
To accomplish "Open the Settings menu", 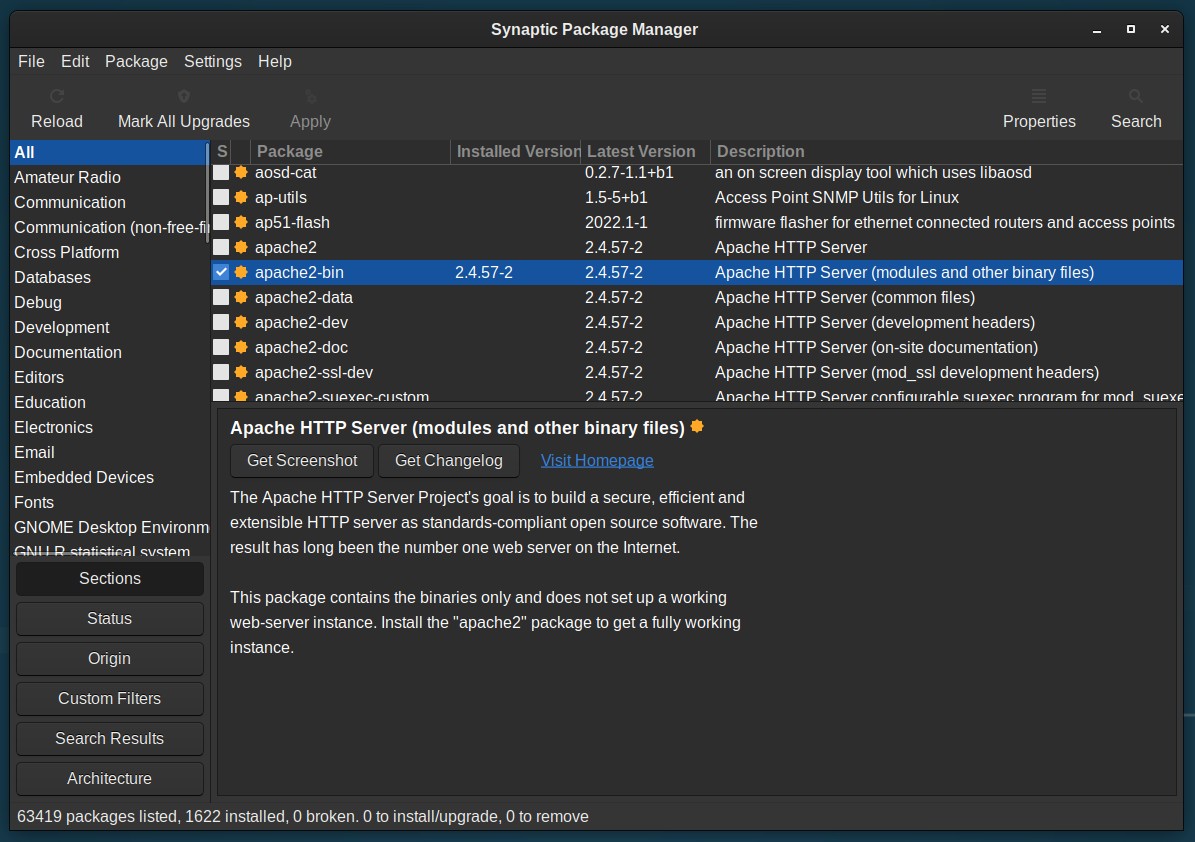I will pyautogui.click(x=213, y=62).
